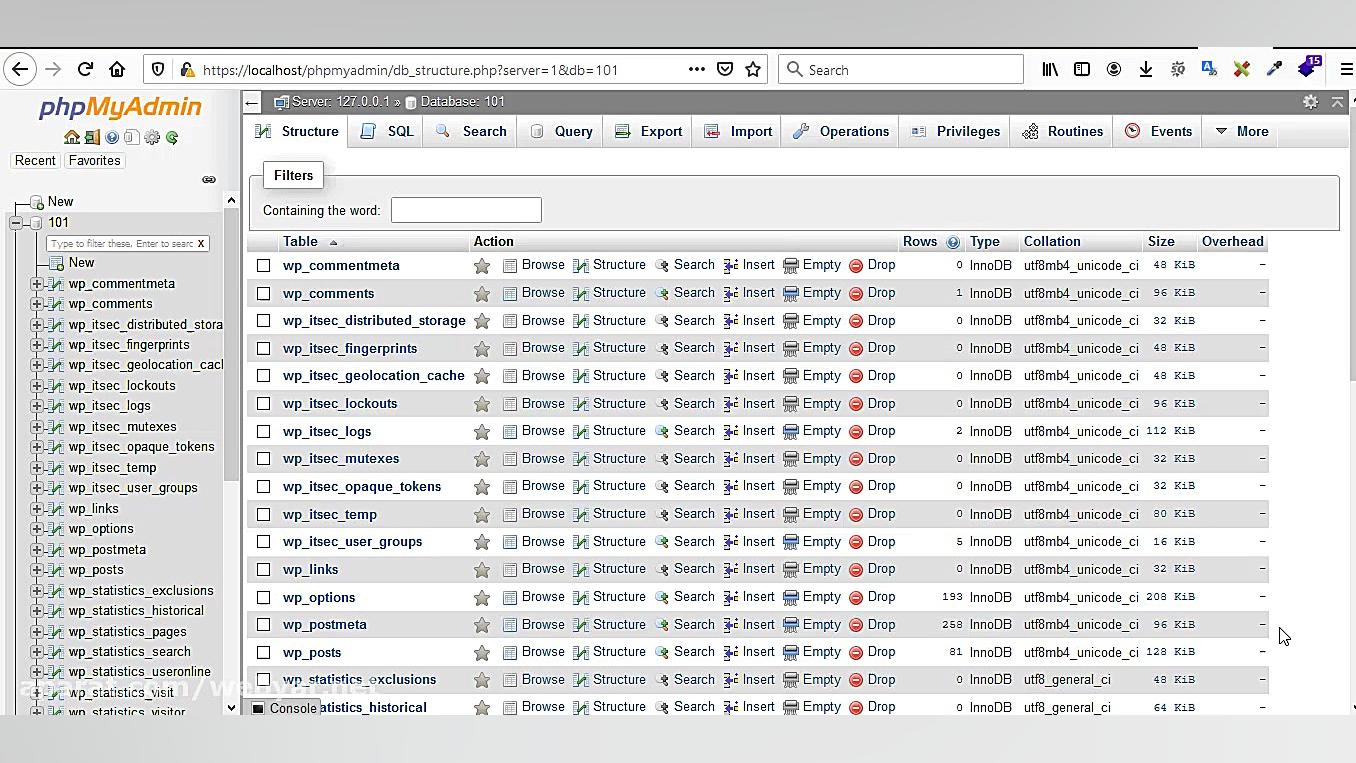Click the tracking protection shield icon
This screenshot has height=763, width=1356.
point(157,69)
